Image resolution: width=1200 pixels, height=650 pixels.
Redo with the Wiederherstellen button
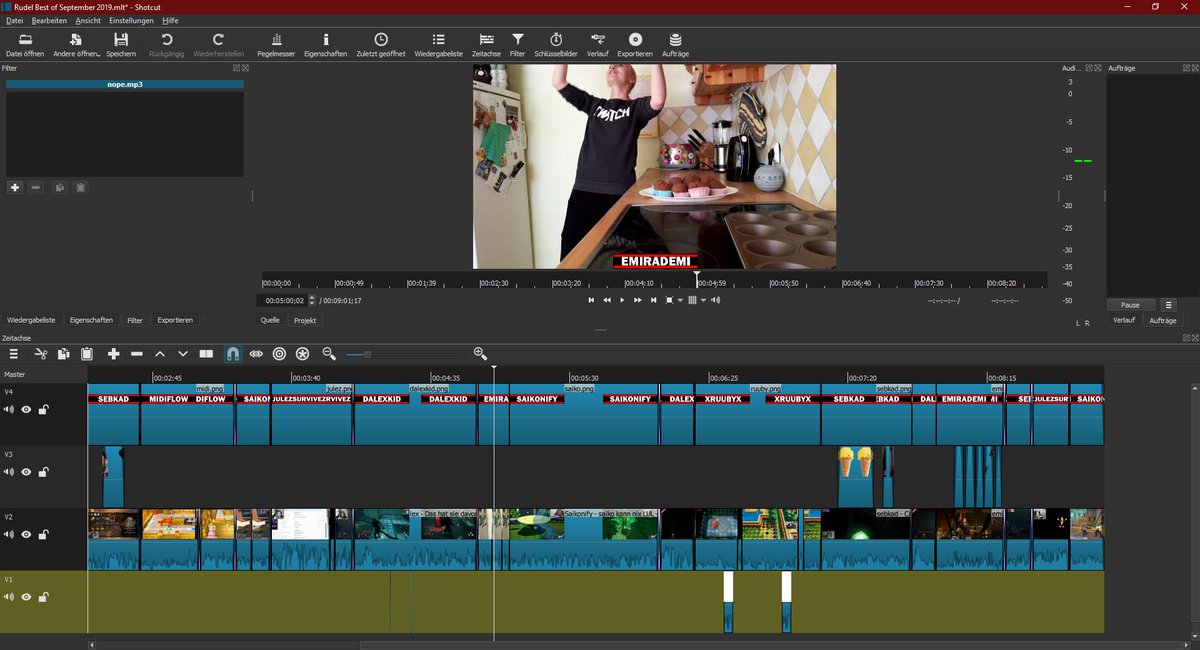click(x=218, y=44)
